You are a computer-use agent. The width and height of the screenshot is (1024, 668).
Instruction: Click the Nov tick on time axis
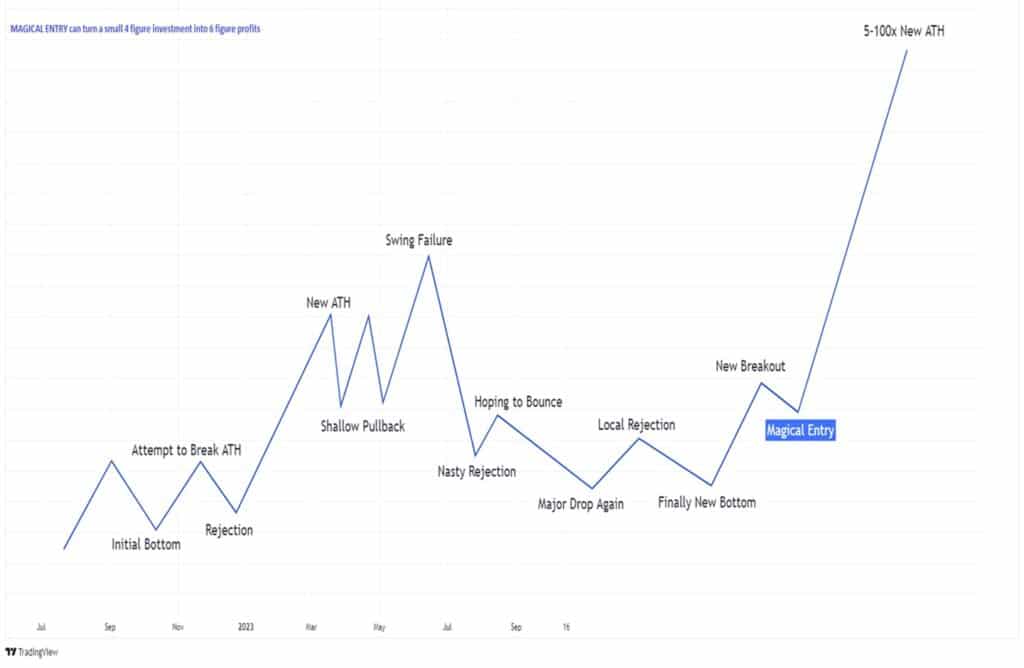click(177, 628)
